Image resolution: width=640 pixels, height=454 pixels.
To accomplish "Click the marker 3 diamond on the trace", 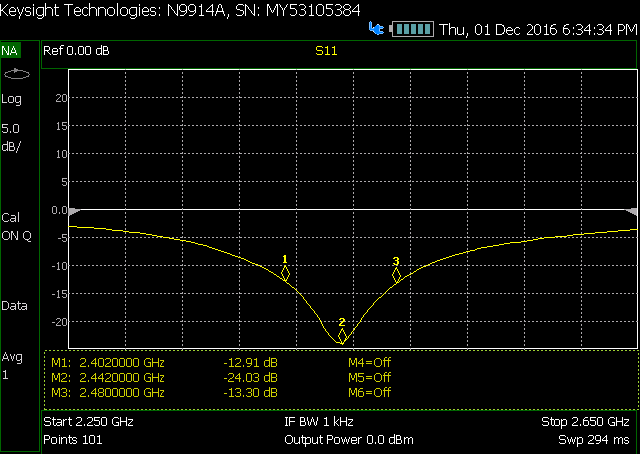I will (396, 275).
